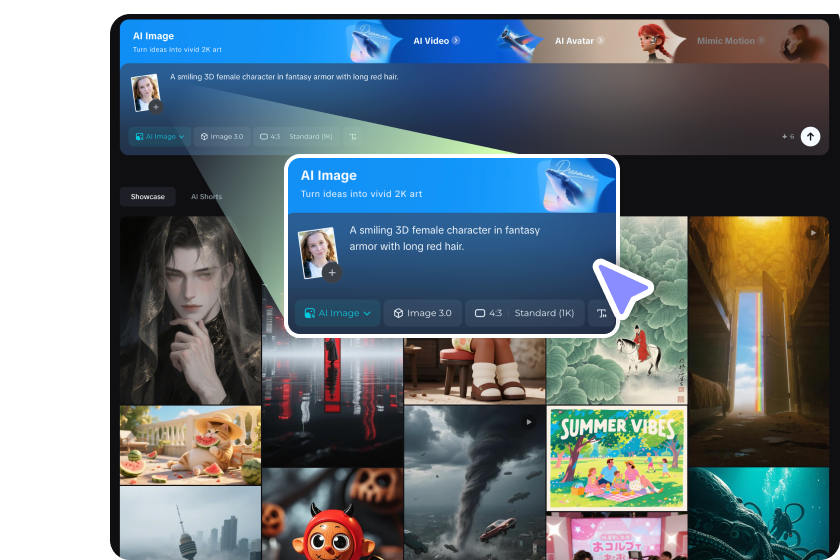Open the 4:3 Standard (1K) ratio setting in the top toolbar
The height and width of the screenshot is (560, 840).
[x=296, y=137]
